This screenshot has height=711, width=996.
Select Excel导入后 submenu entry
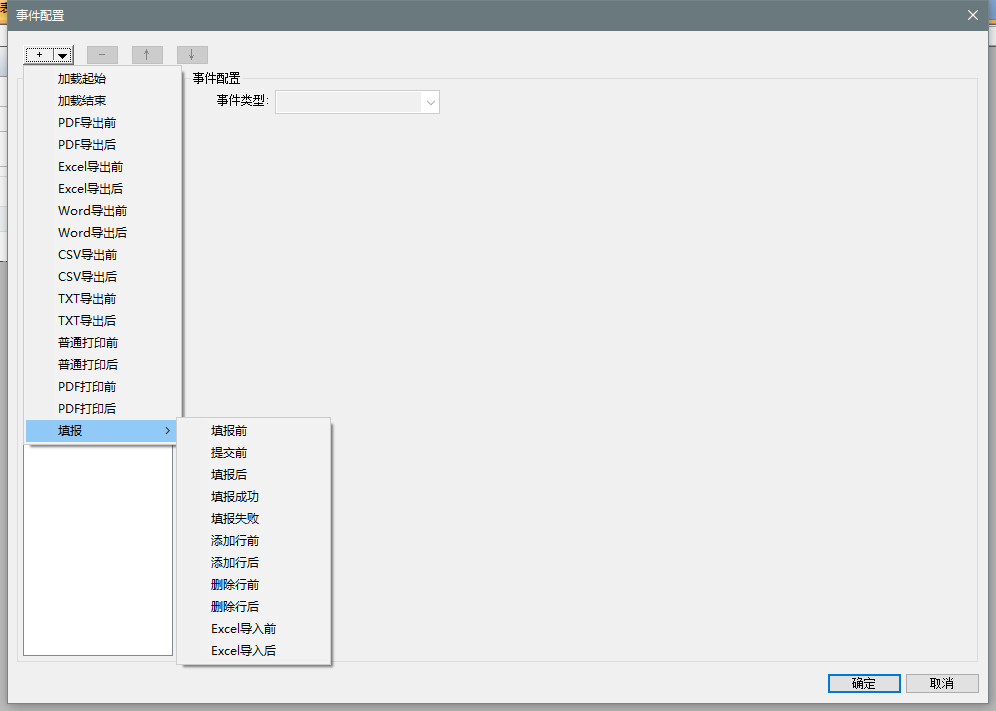(x=243, y=651)
